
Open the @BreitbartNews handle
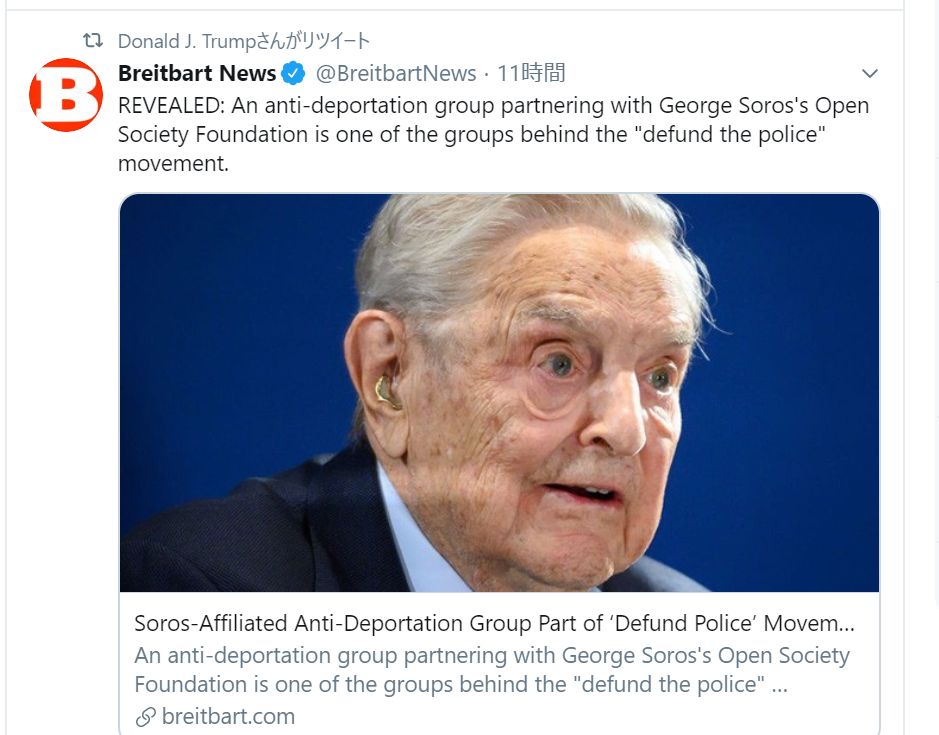click(396, 73)
